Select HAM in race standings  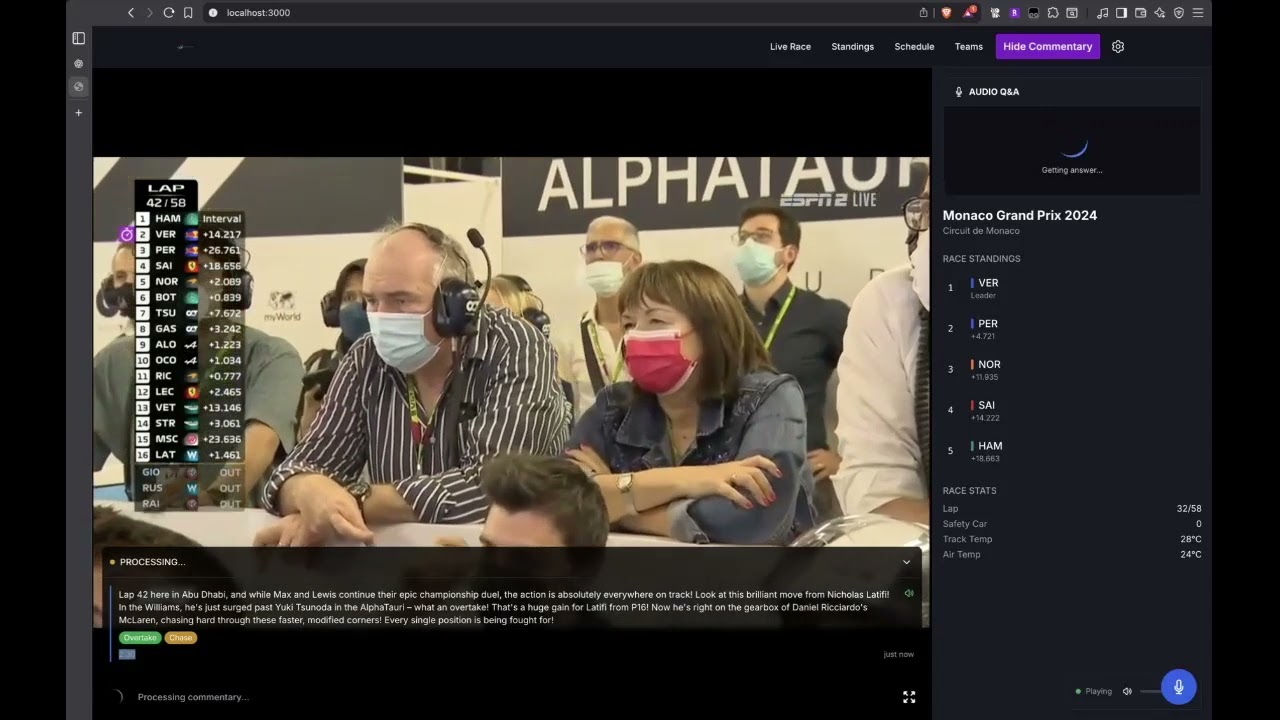pyautogui.click(x=1071, y=452)
